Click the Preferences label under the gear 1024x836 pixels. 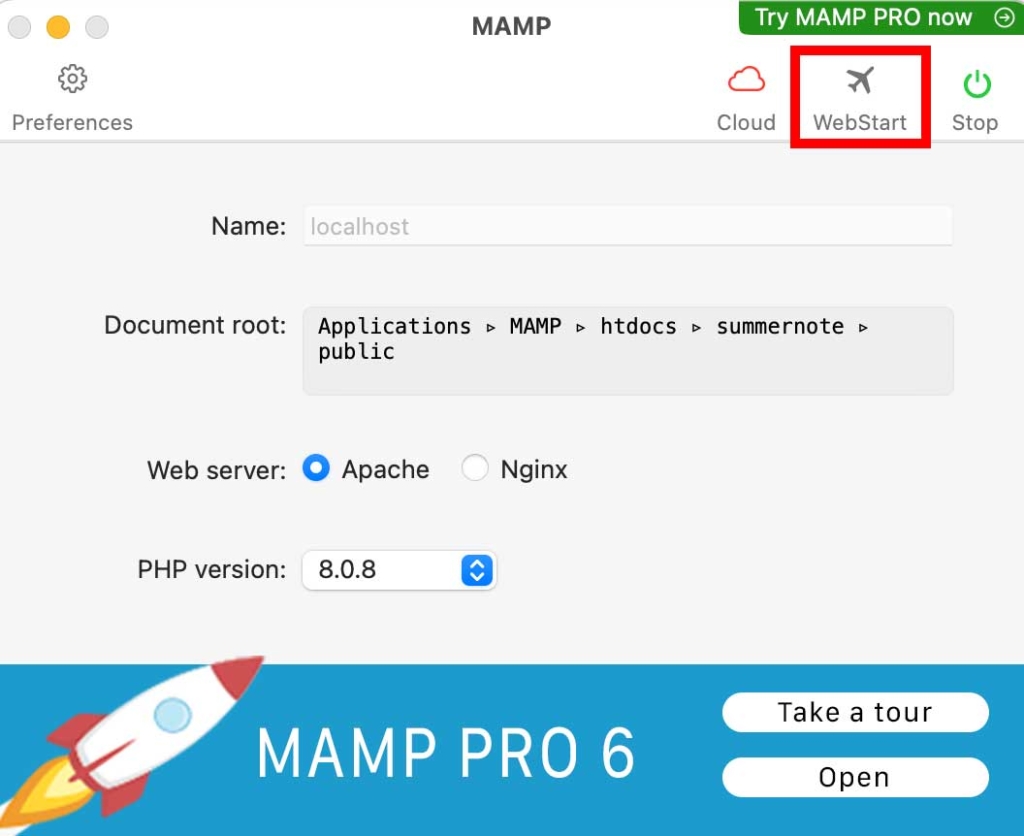[71, 122]
